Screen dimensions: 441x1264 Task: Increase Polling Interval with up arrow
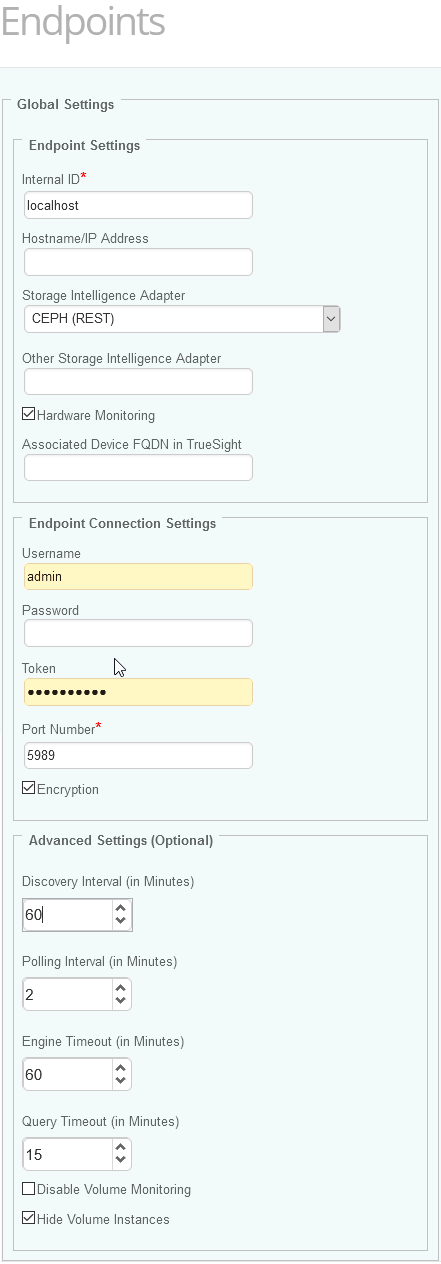click(x=120, y=988)
